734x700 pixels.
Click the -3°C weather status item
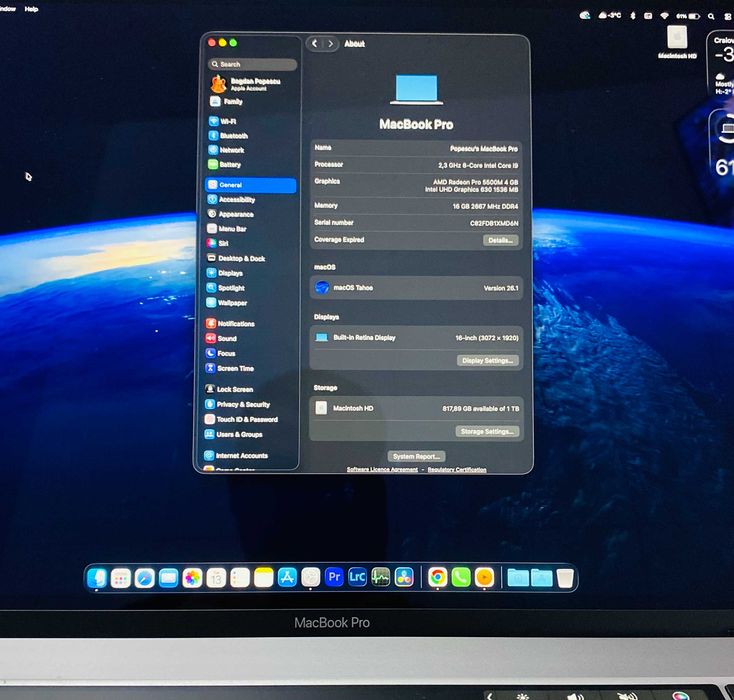610,15
